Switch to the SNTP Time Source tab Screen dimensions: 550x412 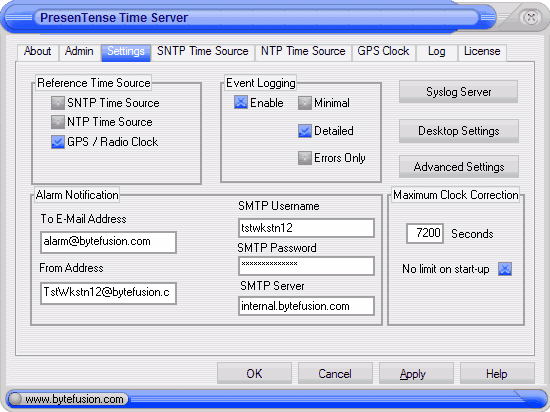(202, 52)
